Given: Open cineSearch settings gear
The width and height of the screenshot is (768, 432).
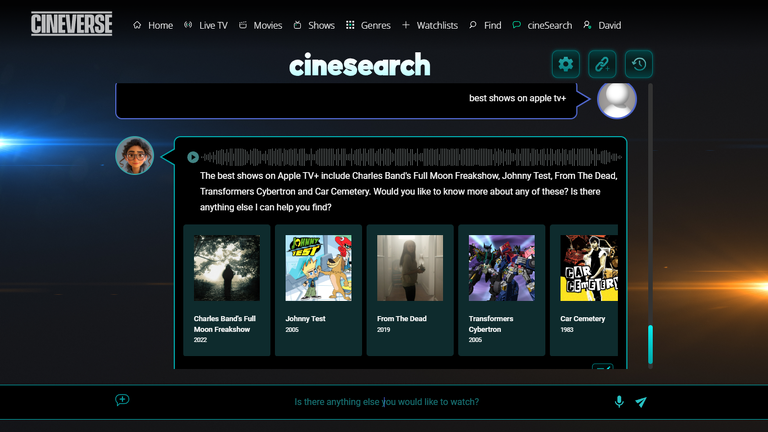Looking at the screenshot, I should (566, 64).
